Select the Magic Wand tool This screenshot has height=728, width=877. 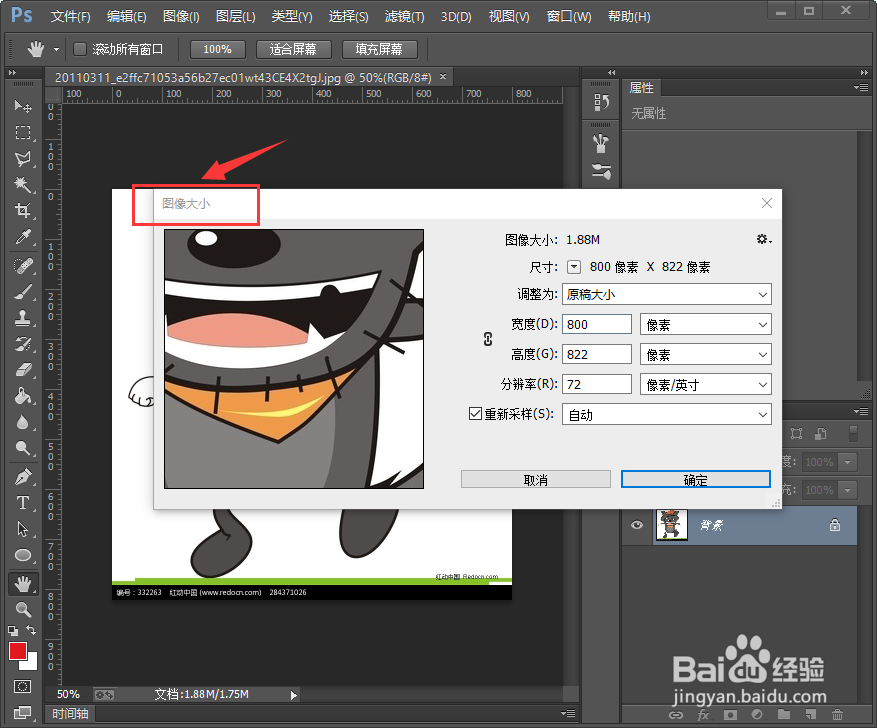pyautogui.click(x=23, y=185)
